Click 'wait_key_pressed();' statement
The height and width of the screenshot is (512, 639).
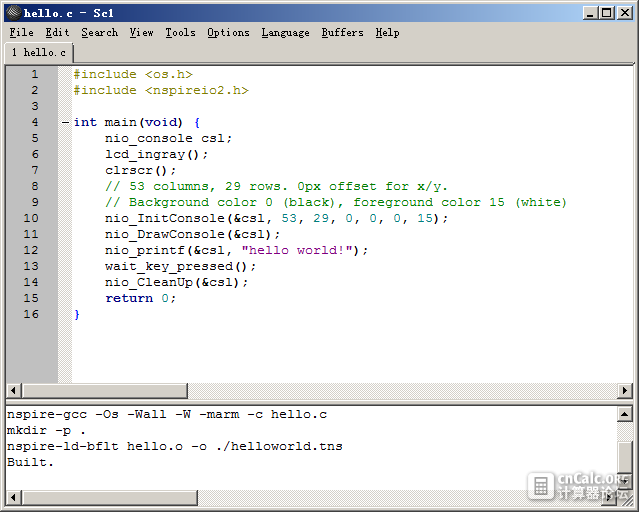tap(181, 266)
